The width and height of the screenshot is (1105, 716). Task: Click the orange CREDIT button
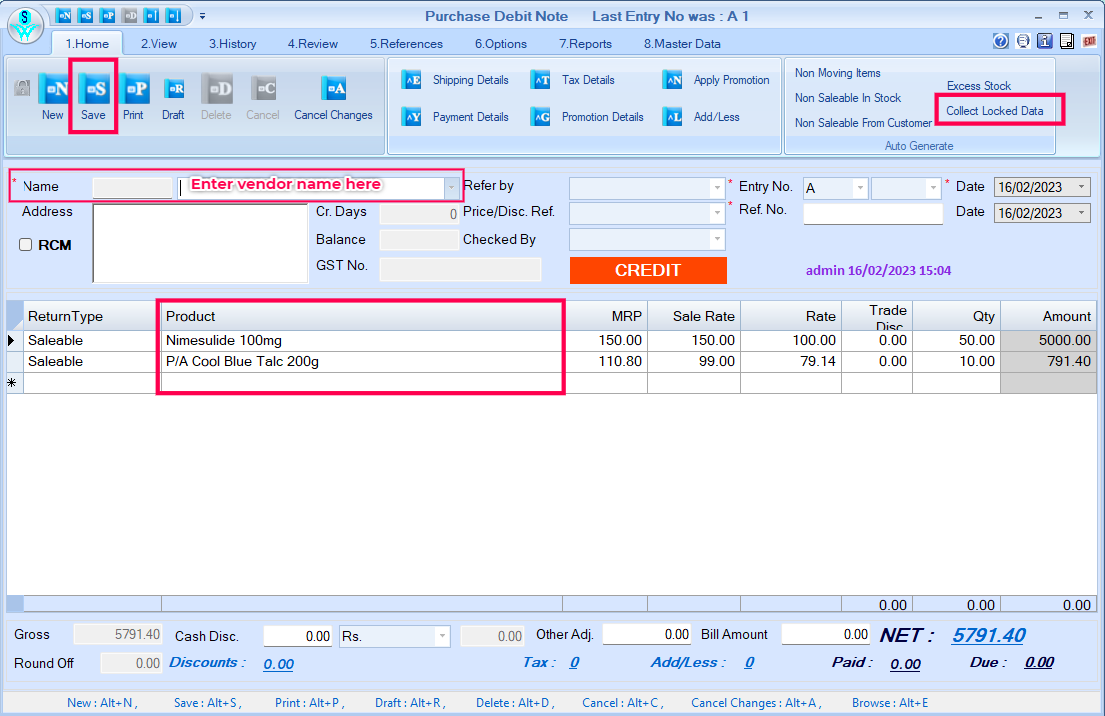coord(648,271)
